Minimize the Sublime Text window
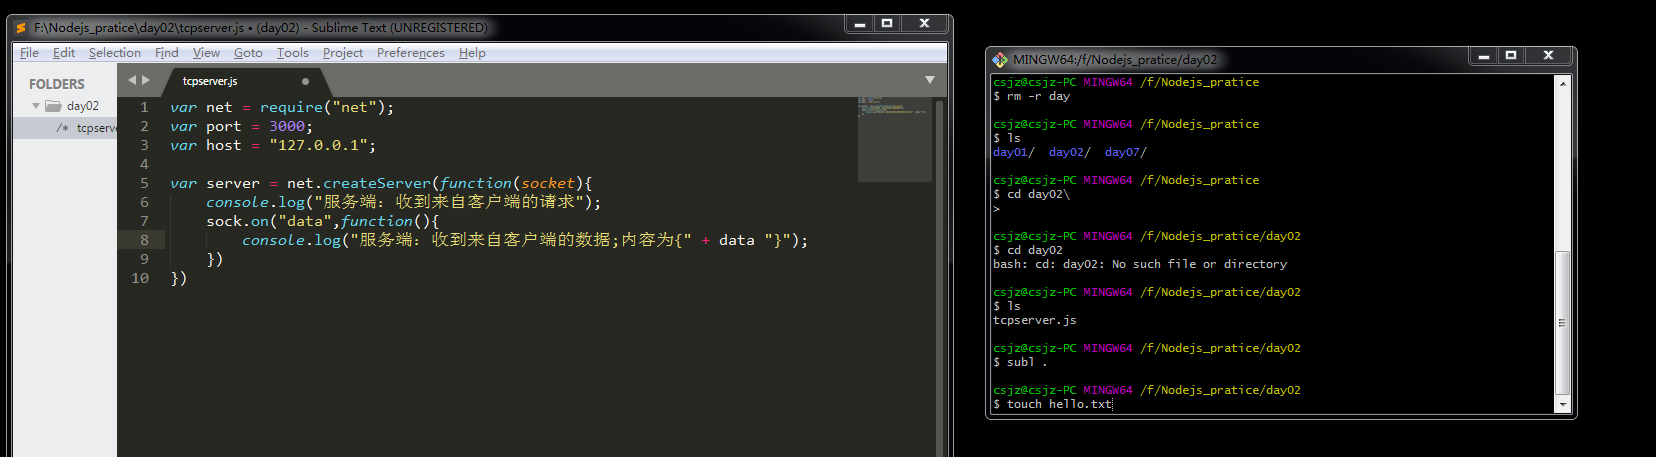Viewport: 1656px width, 457px height. click(x=859, y=24)
